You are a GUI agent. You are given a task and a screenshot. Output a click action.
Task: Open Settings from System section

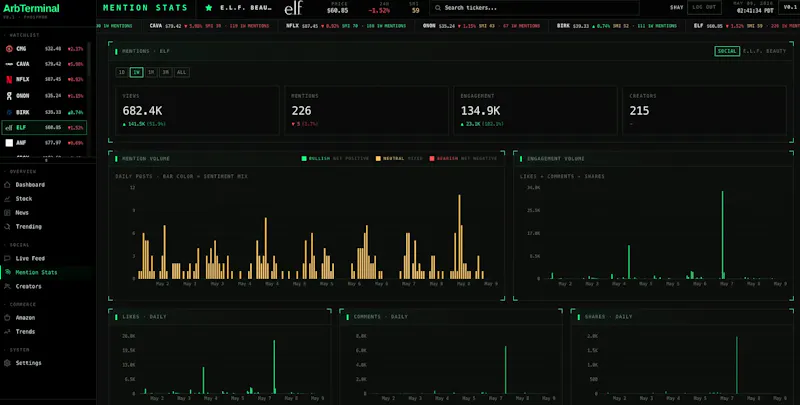point(29,363)
